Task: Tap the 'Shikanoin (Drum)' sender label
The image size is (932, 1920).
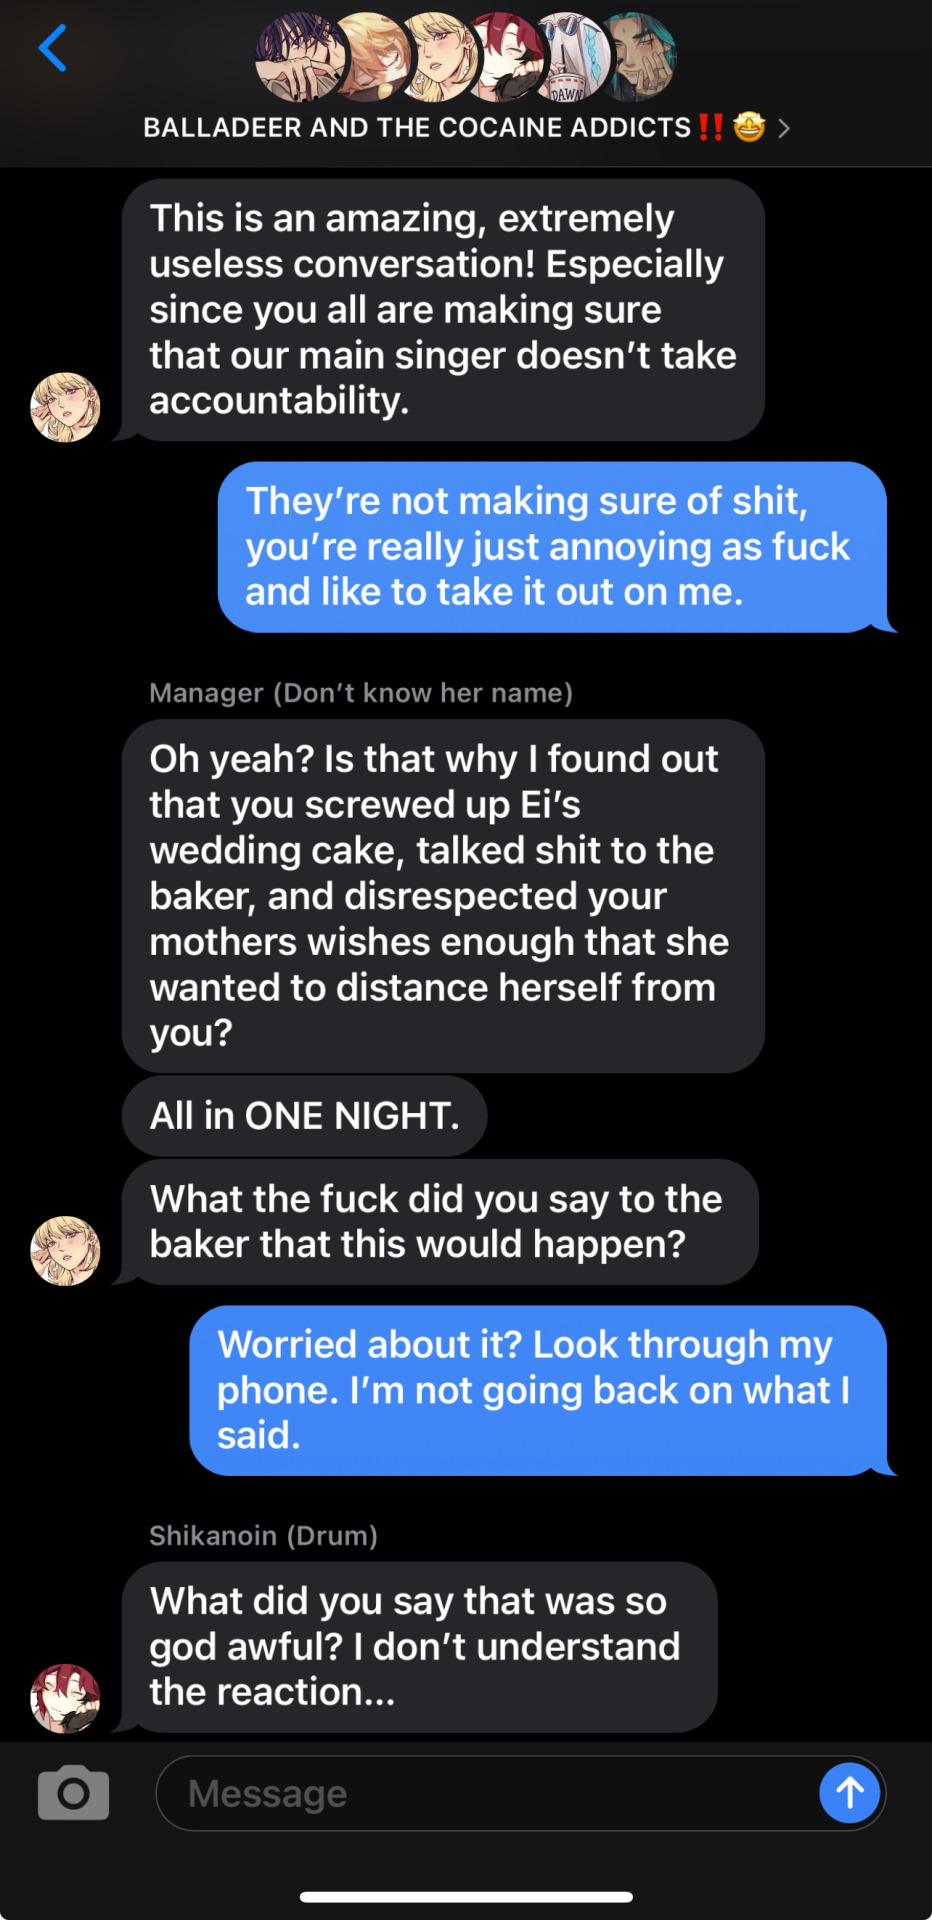Action: [x=263, y=1536]
